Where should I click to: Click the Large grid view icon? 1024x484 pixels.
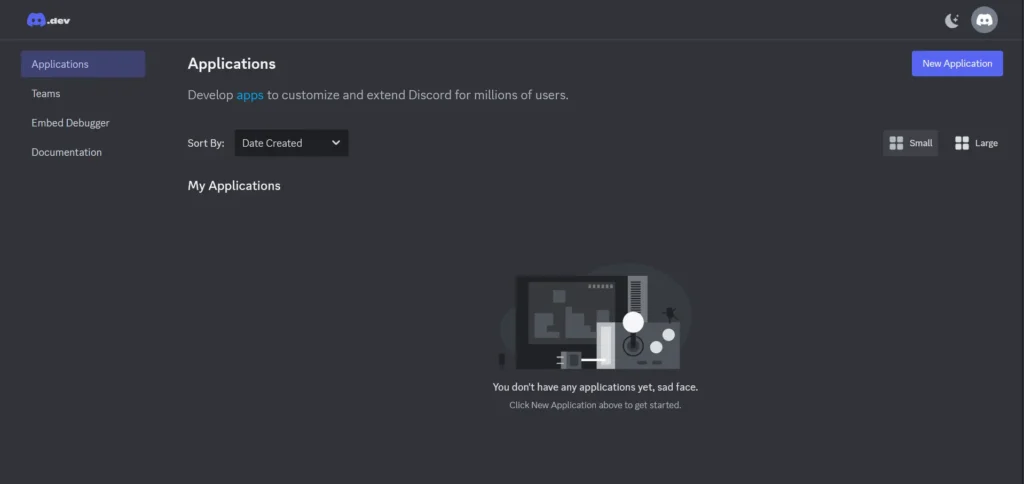(962, 143)
